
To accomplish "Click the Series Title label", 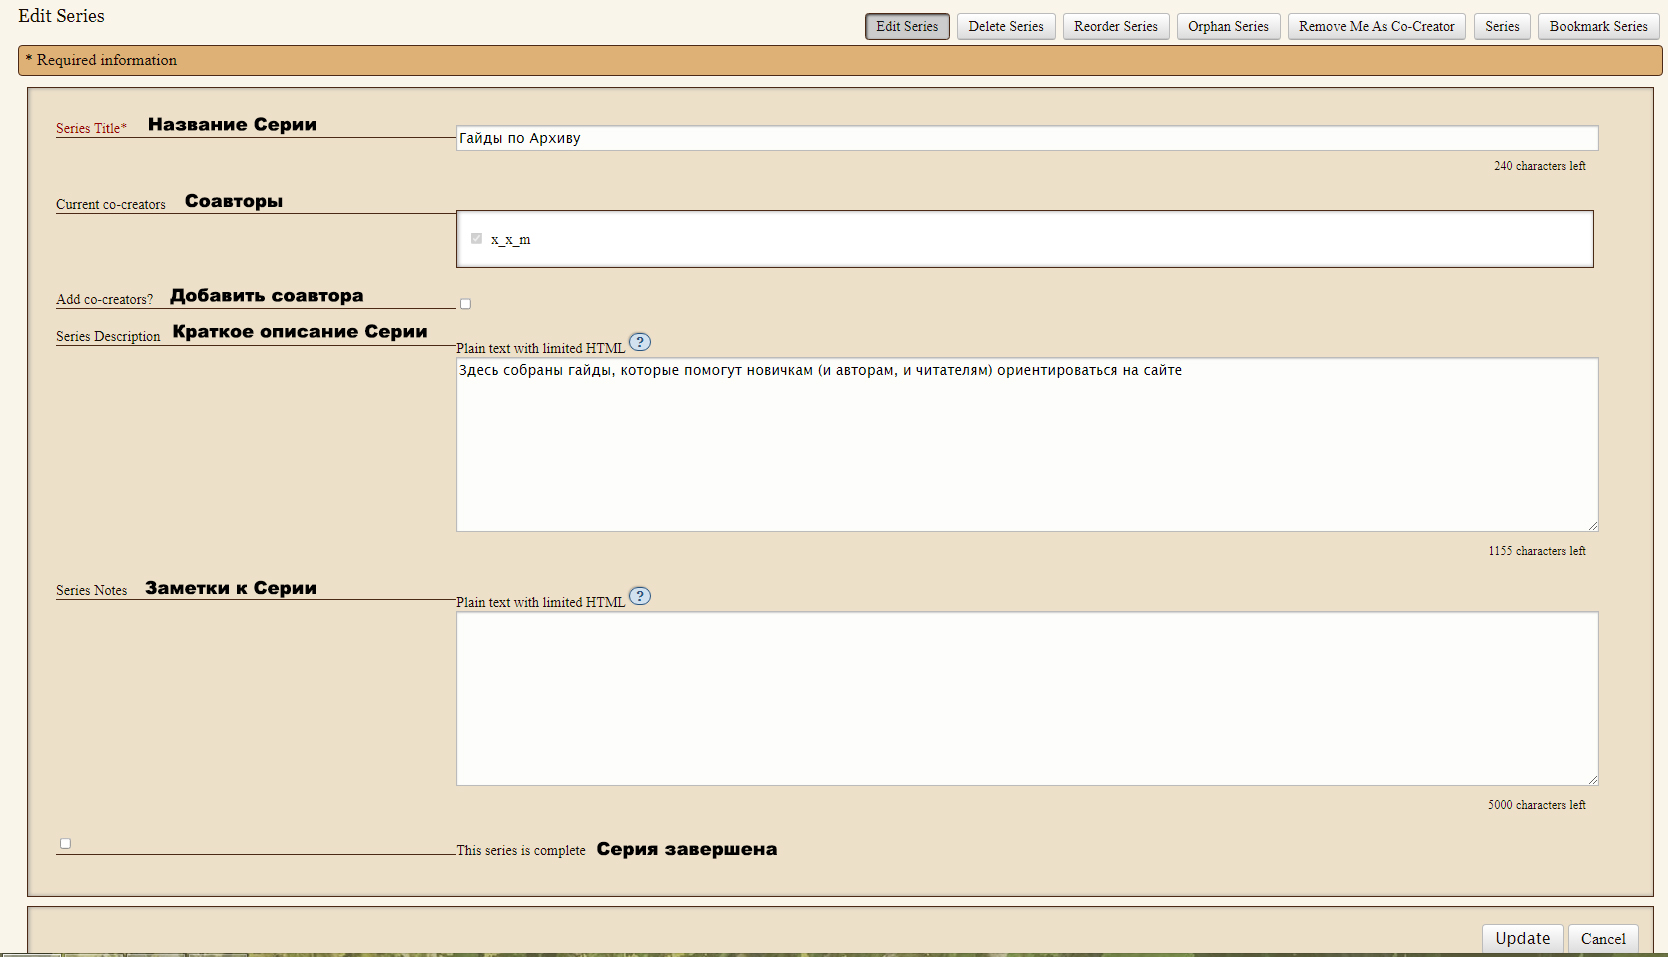I will (x=91, y=128).
